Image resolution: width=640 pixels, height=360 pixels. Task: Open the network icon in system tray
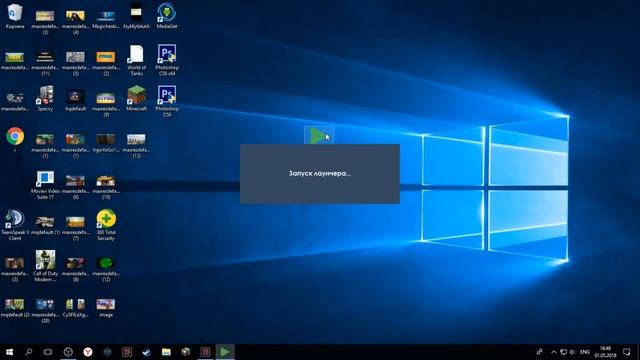tap(563, 352)
